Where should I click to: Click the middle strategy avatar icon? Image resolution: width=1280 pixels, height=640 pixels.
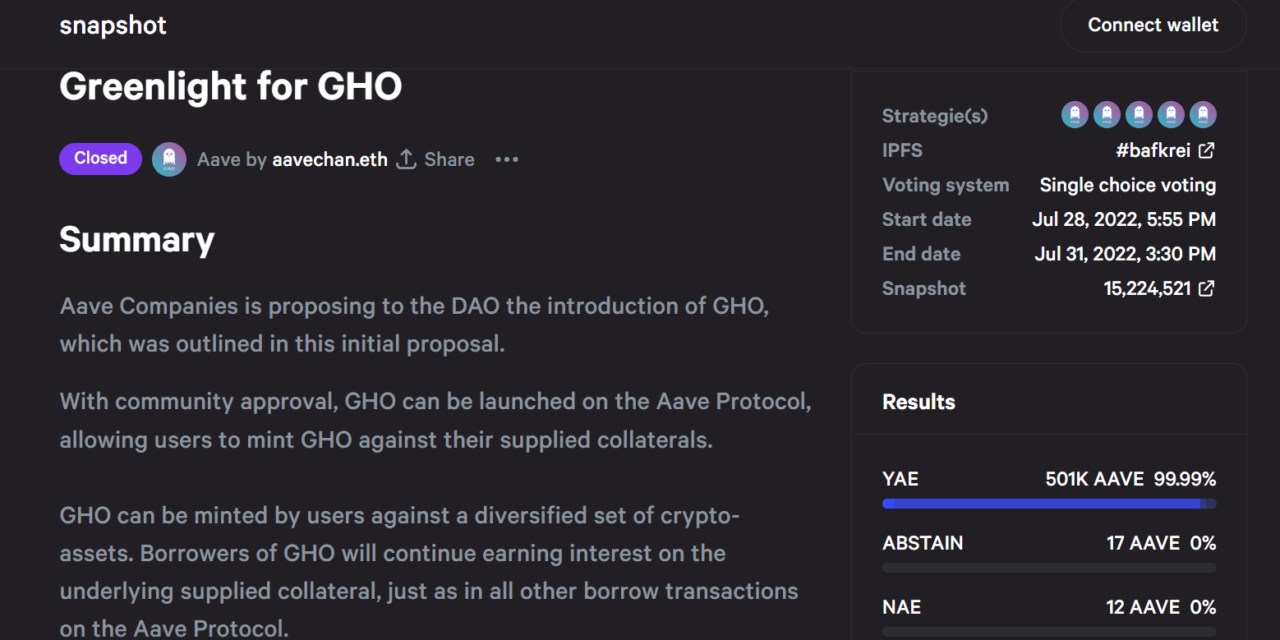click(1139, 115)
